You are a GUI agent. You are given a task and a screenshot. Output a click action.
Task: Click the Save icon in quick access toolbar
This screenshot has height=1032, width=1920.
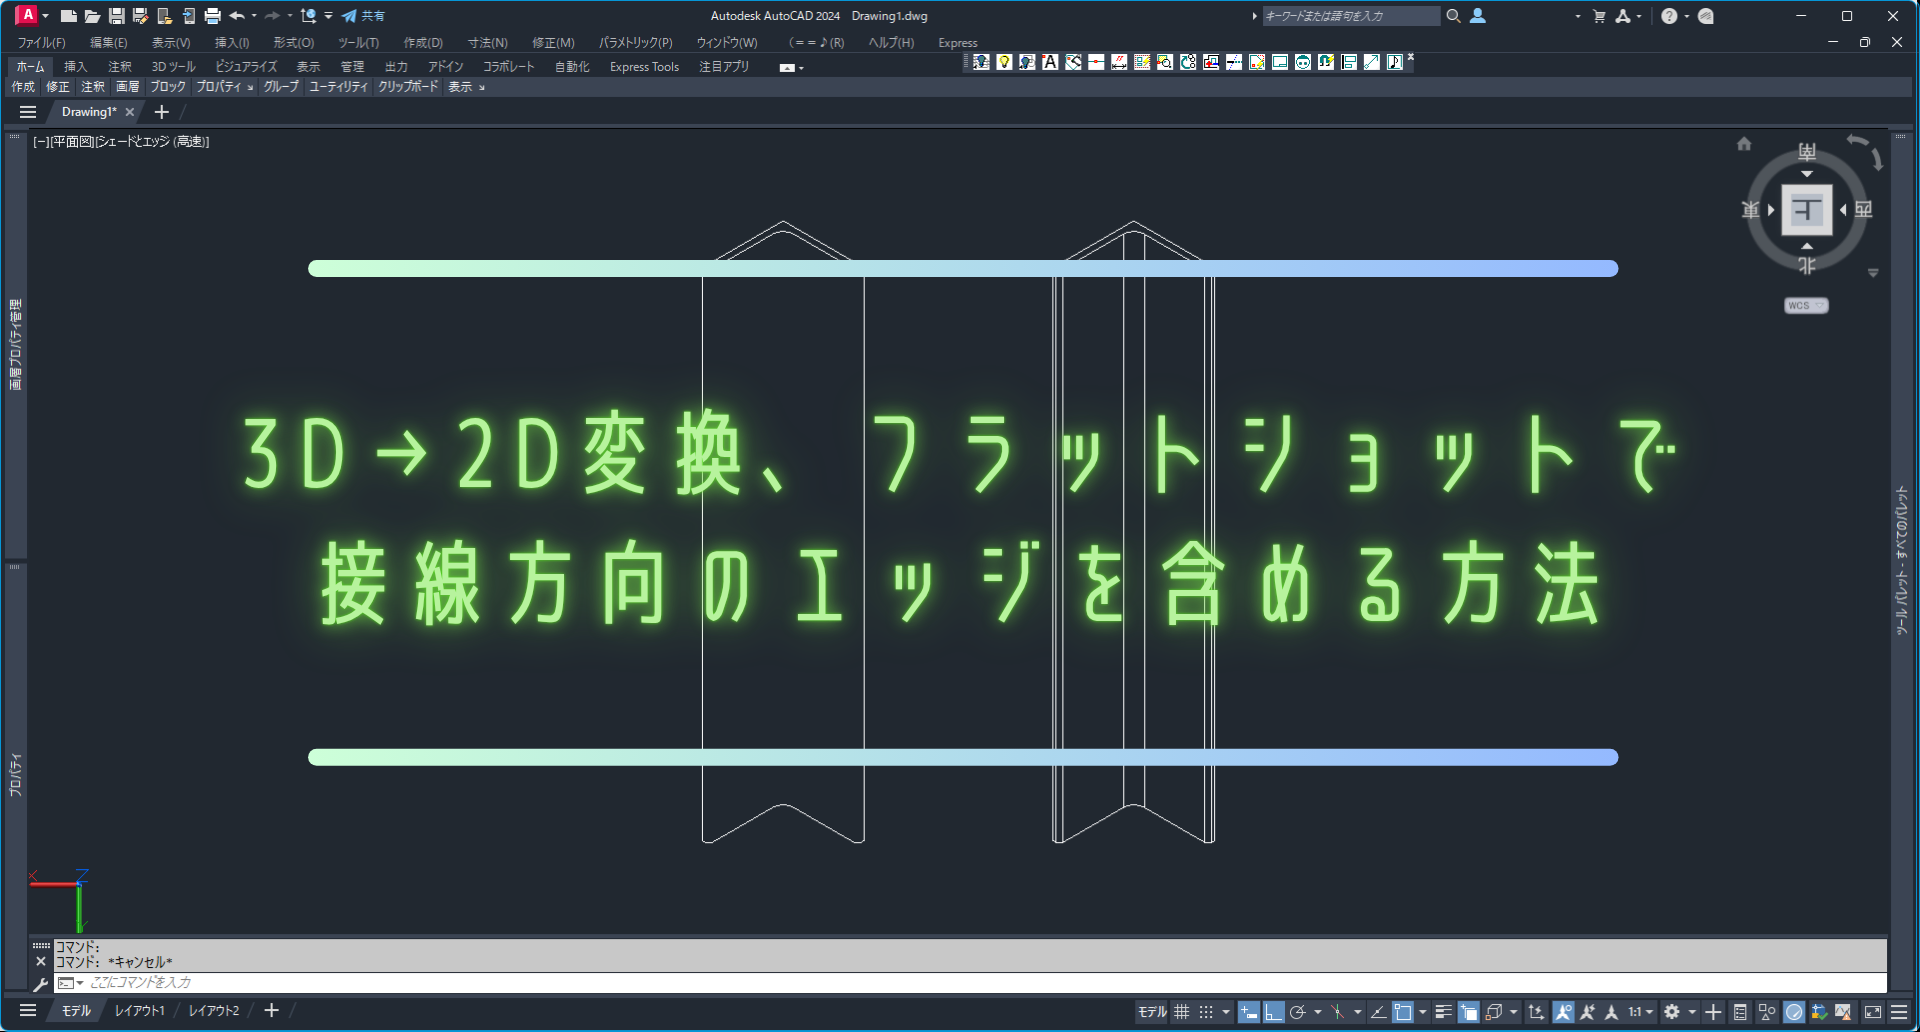coord(116,16)
